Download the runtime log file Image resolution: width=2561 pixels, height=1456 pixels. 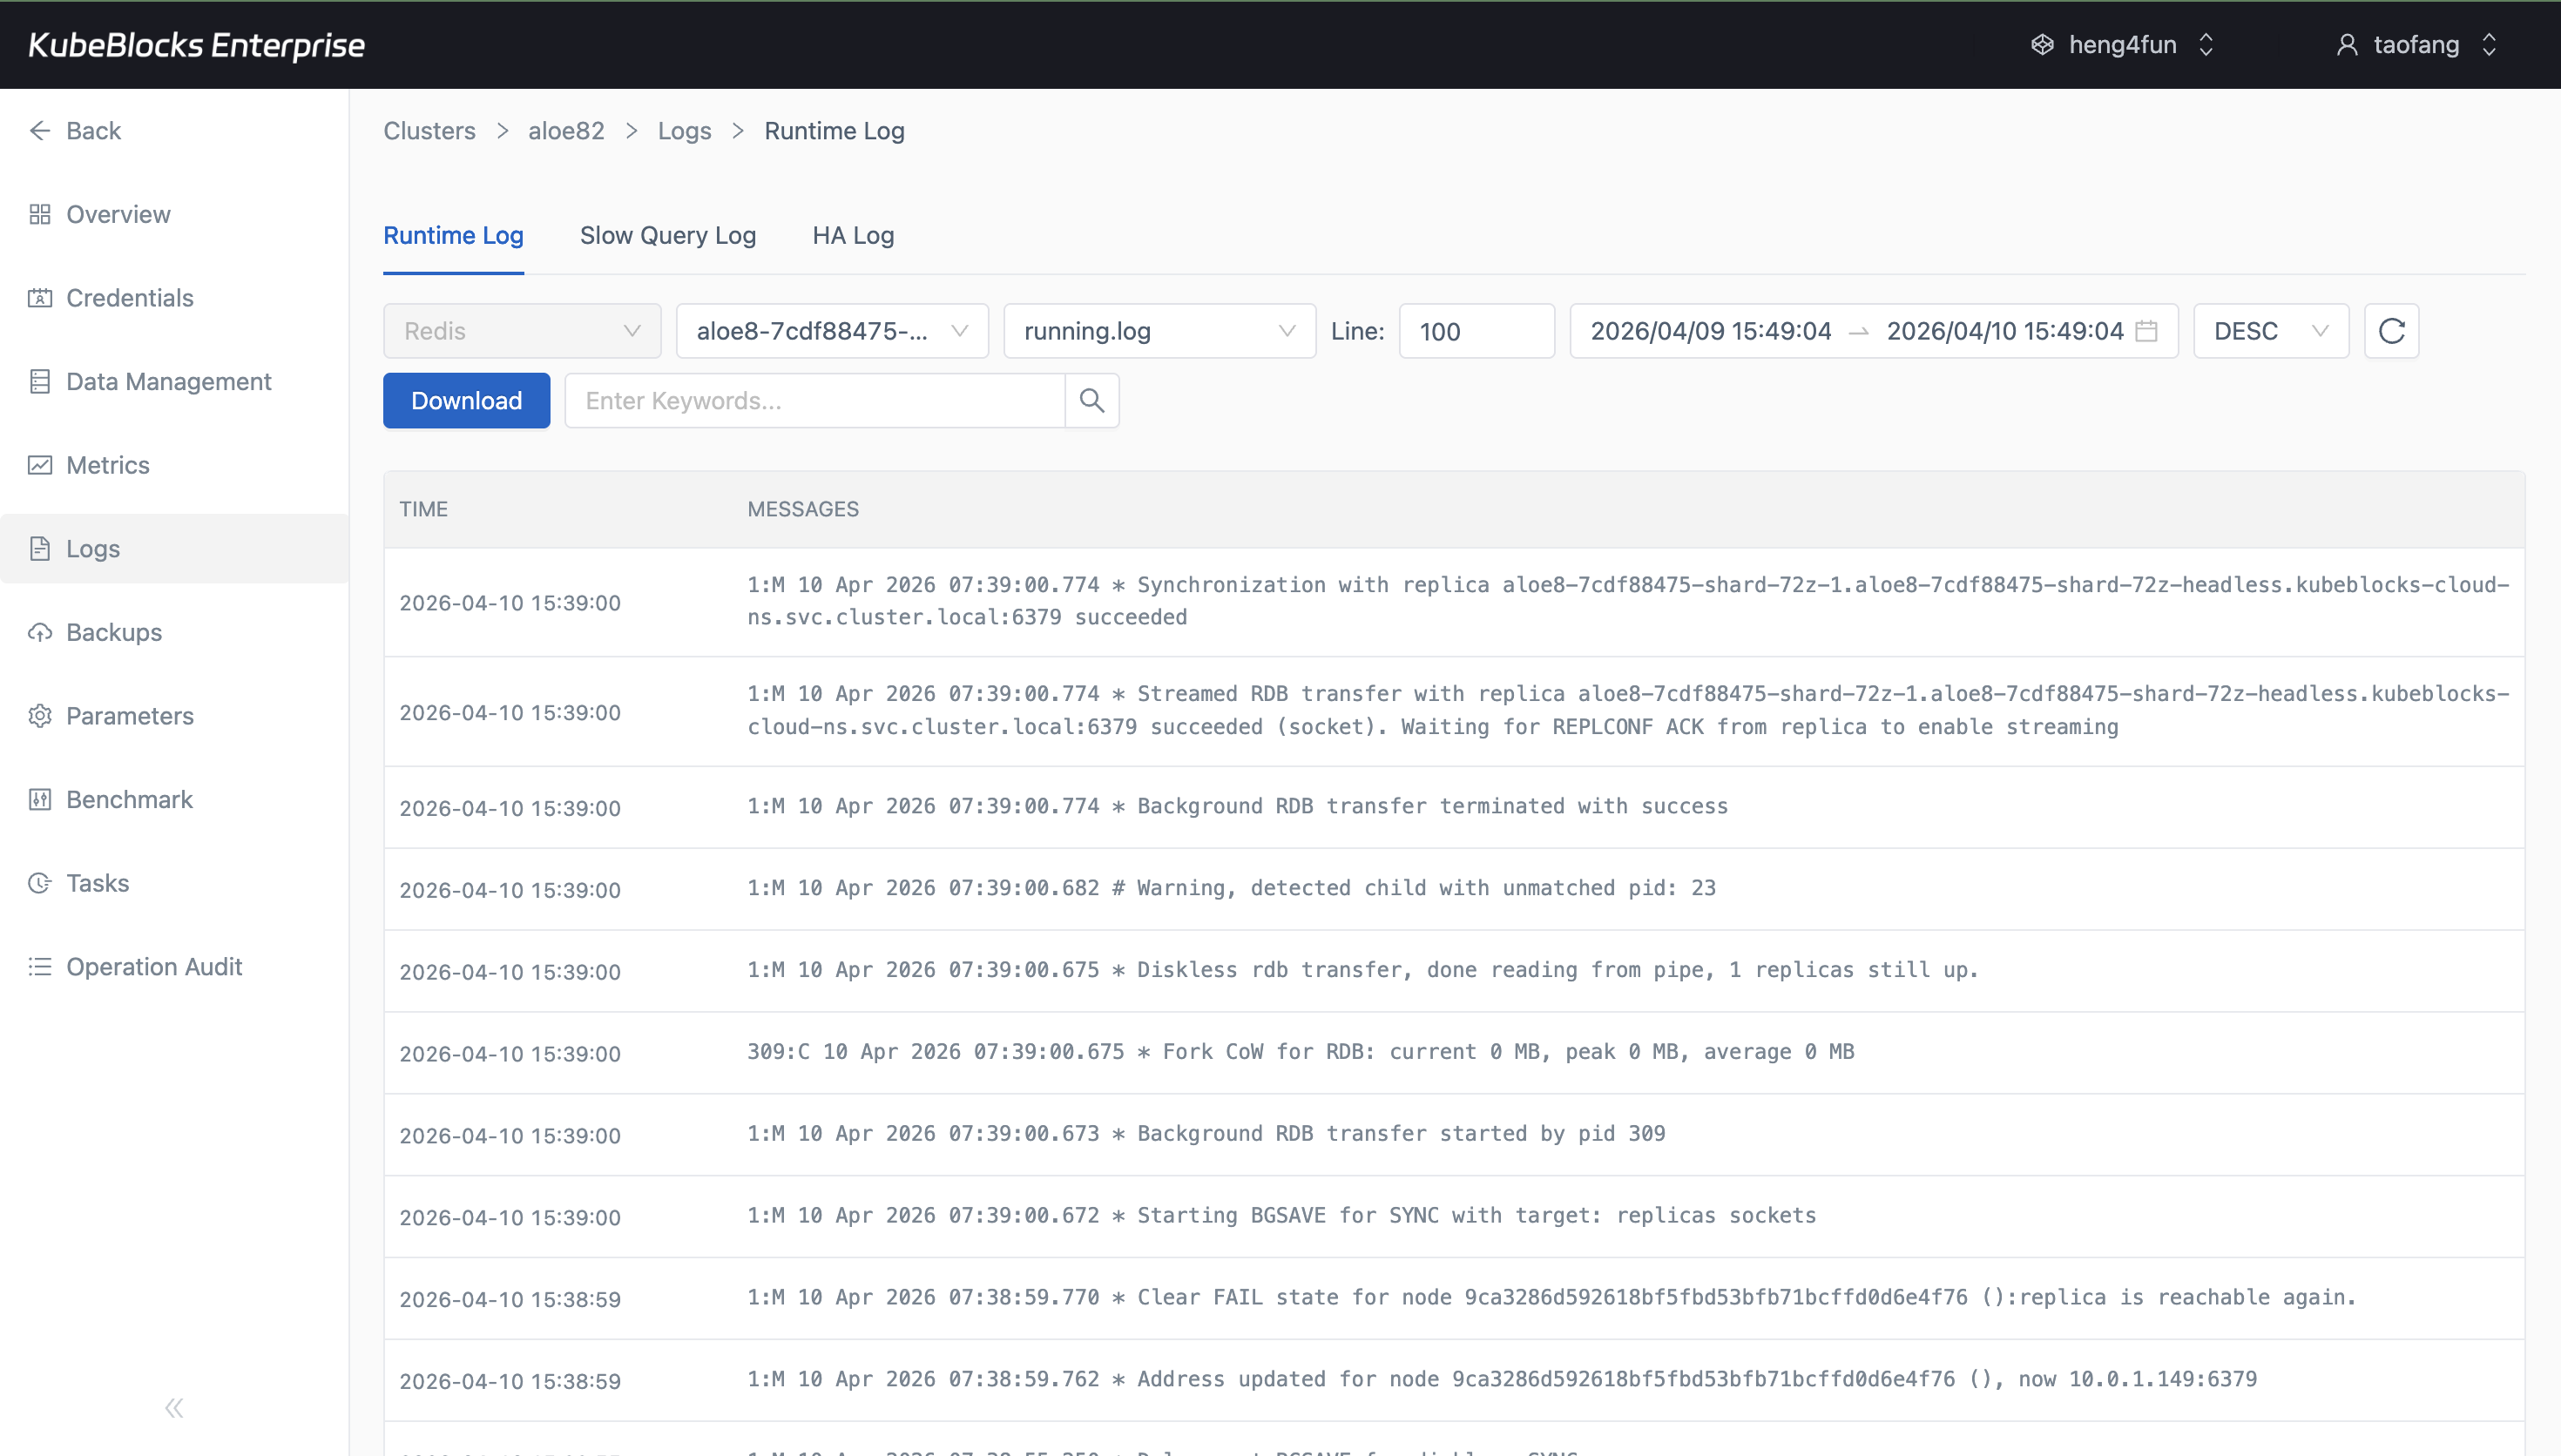pyautogui.click(x=466, y=400)
